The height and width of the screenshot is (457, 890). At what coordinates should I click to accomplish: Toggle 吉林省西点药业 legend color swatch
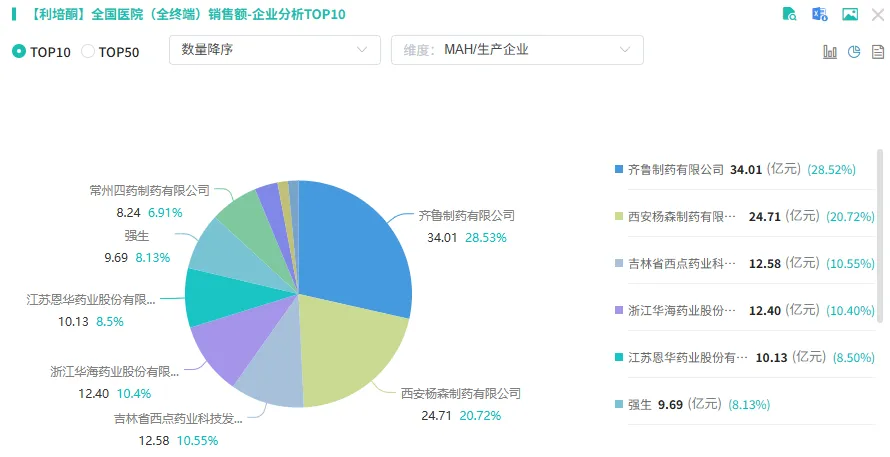tap(619, 264)
